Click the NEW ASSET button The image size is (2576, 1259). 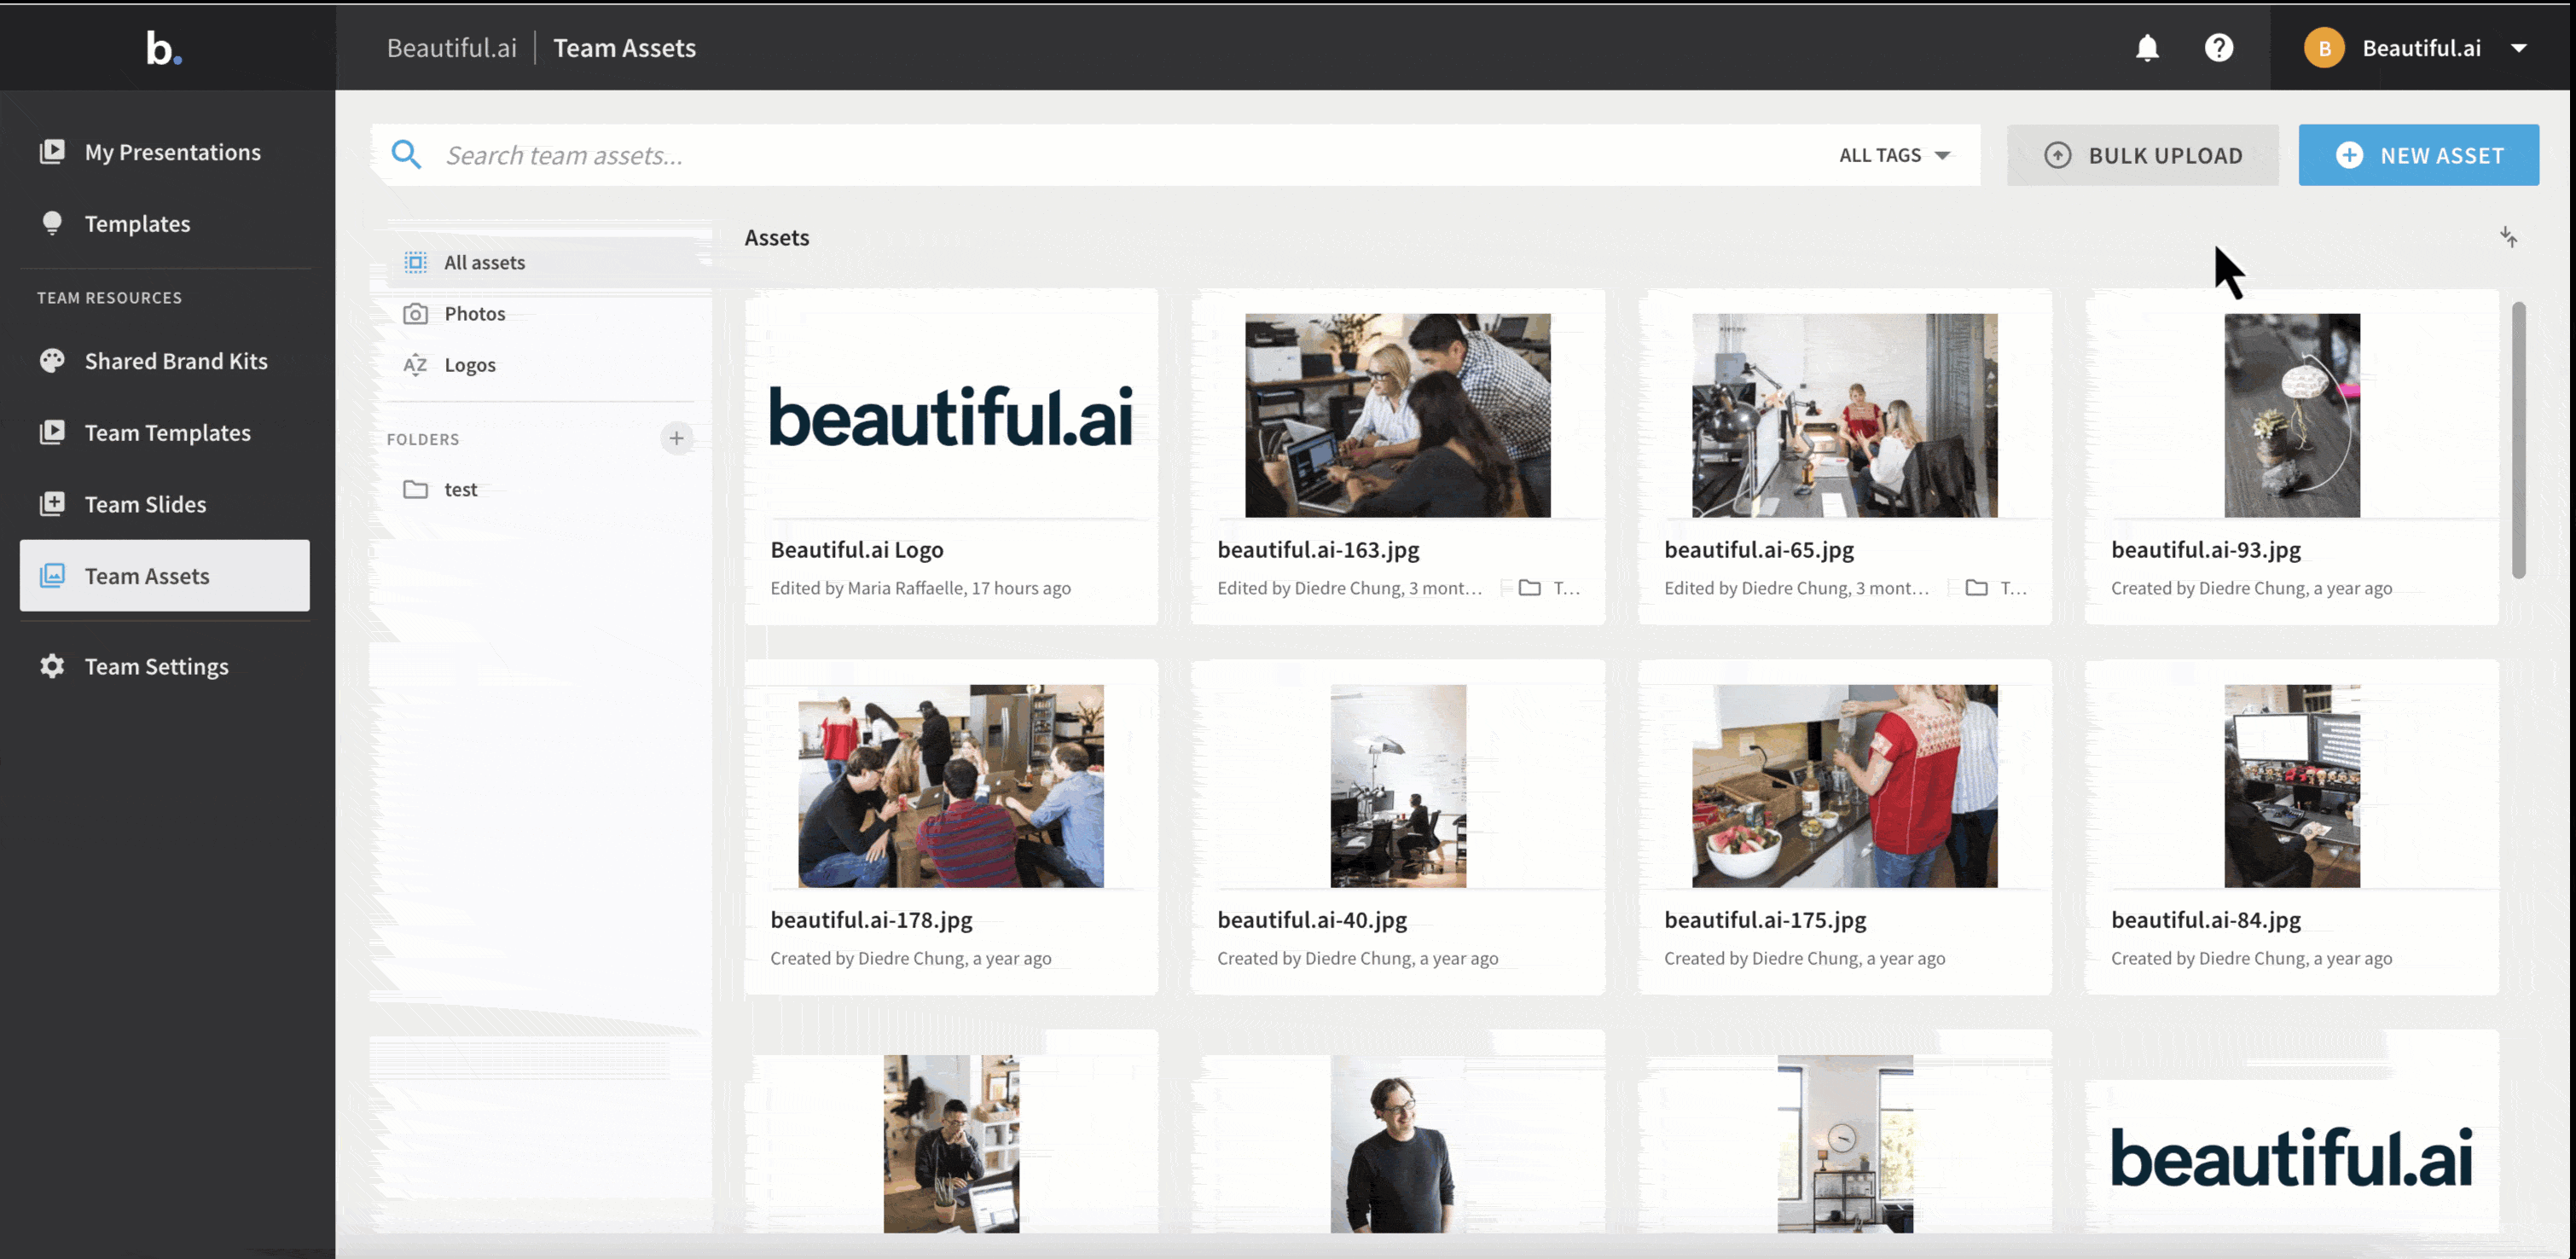coord(2418,155)
